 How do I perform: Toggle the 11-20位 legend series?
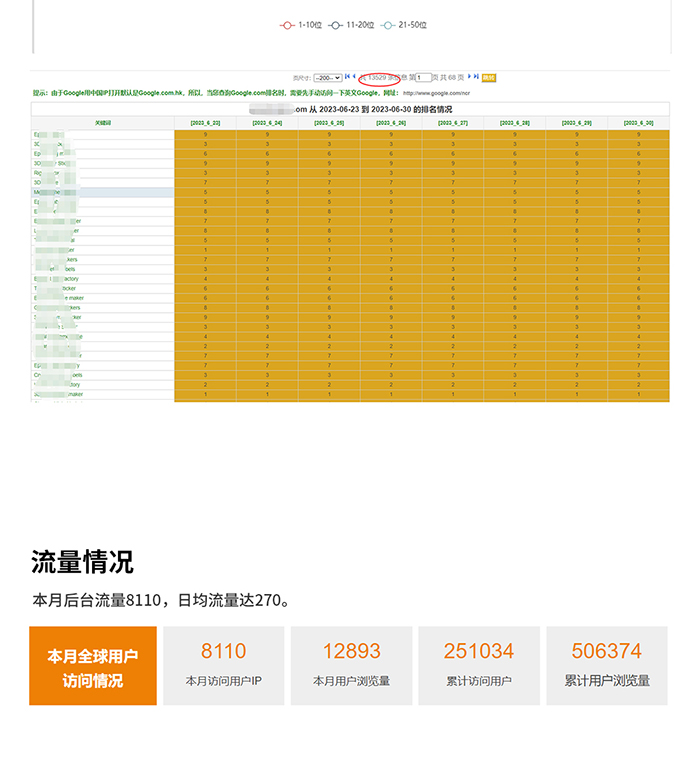[x=351, y=25]
